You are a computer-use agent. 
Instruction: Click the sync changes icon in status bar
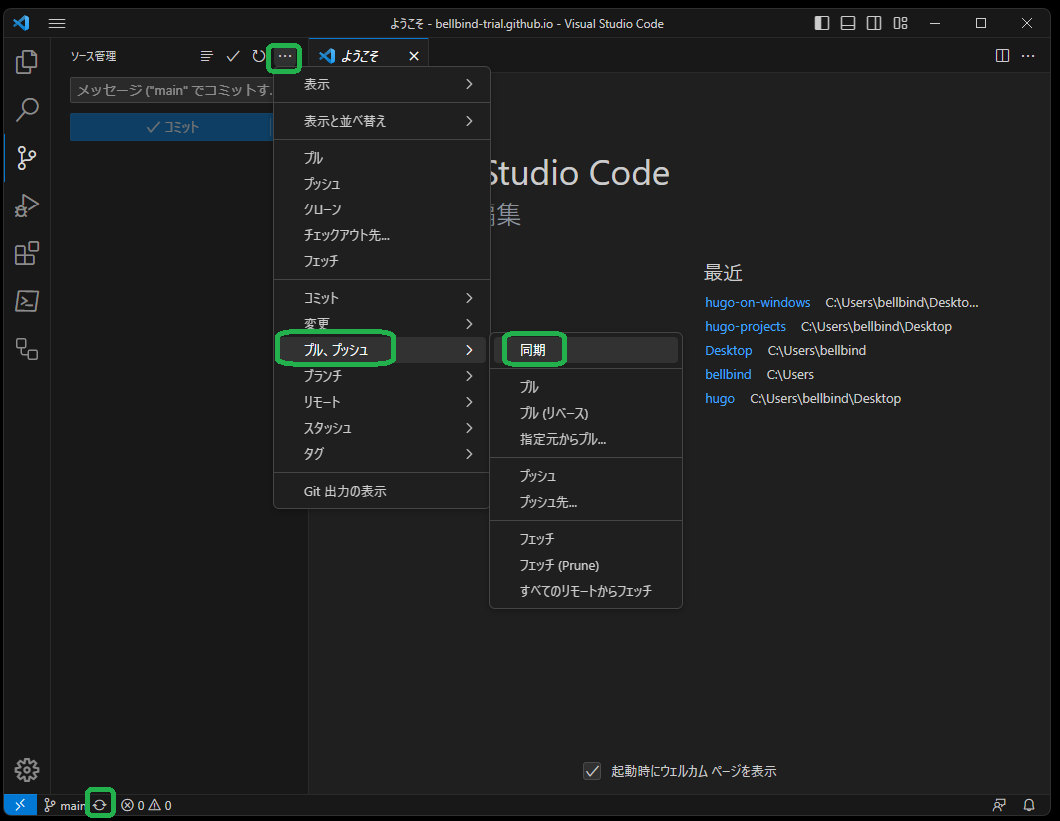coord(100,805)
